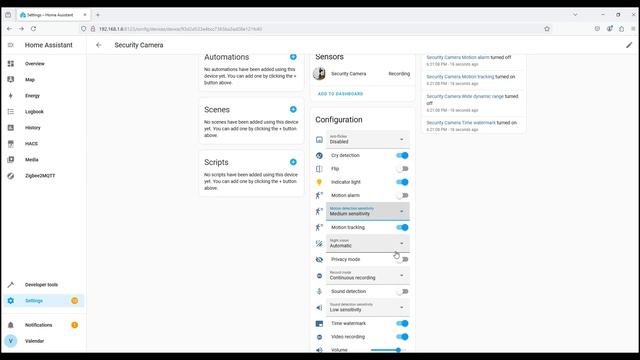Select the Settings - Home Assistant tab
Screen dimensions: 640x360
pyautogui.click(x=53, y=15)
